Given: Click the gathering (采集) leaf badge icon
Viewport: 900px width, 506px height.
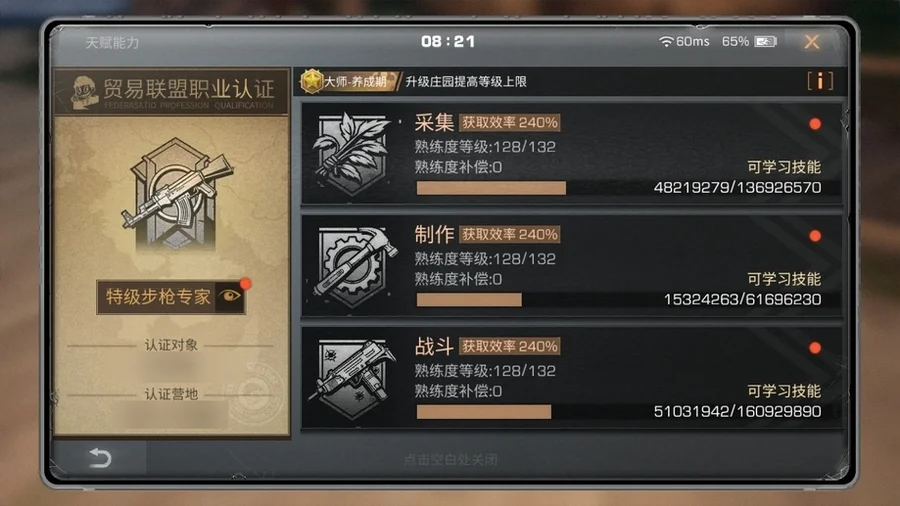Looking at the screenshot, I should tap(351, 153).
